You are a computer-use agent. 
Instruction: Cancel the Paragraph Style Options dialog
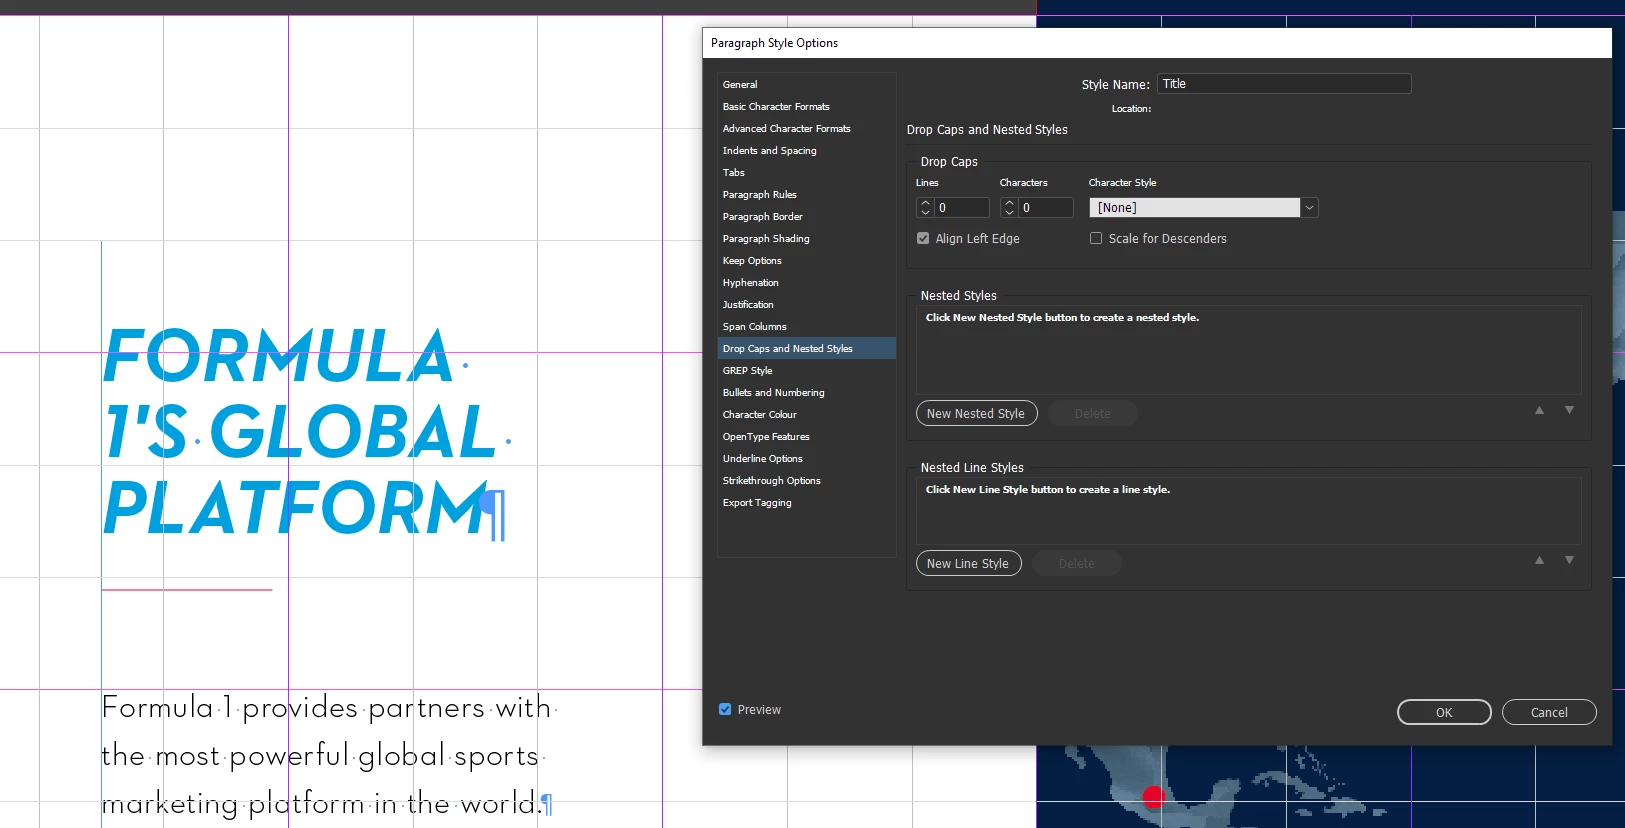[x=1549, y=713]
